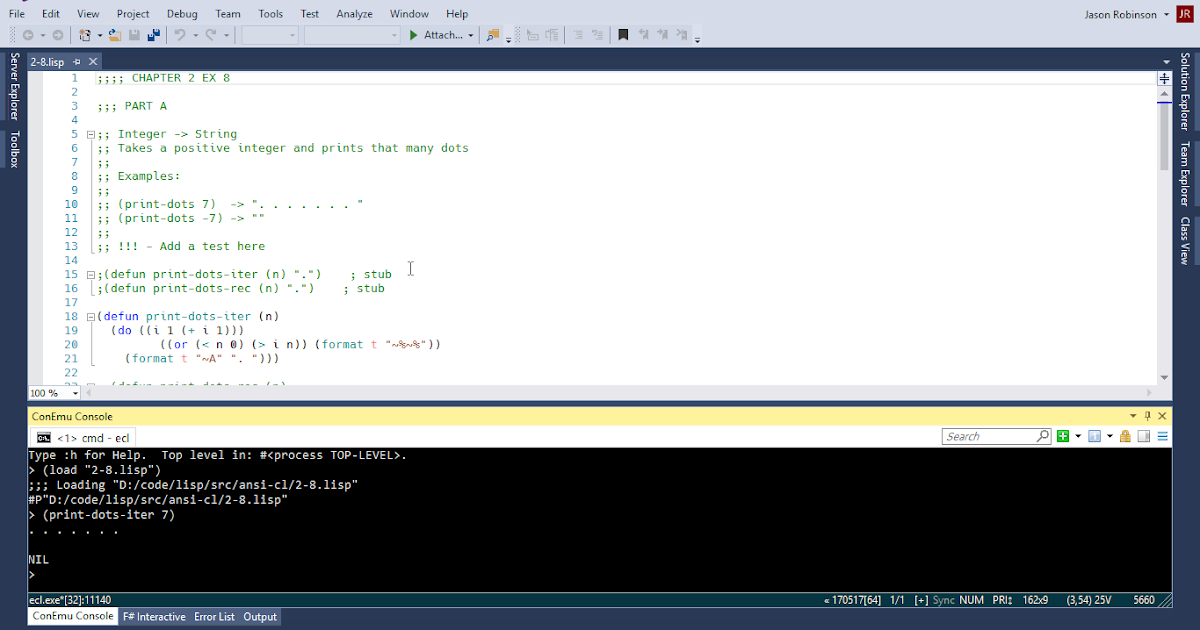Open the Toolbox side panel
The width and height of the screenshot is (1200, 630).
coord(14,149)
